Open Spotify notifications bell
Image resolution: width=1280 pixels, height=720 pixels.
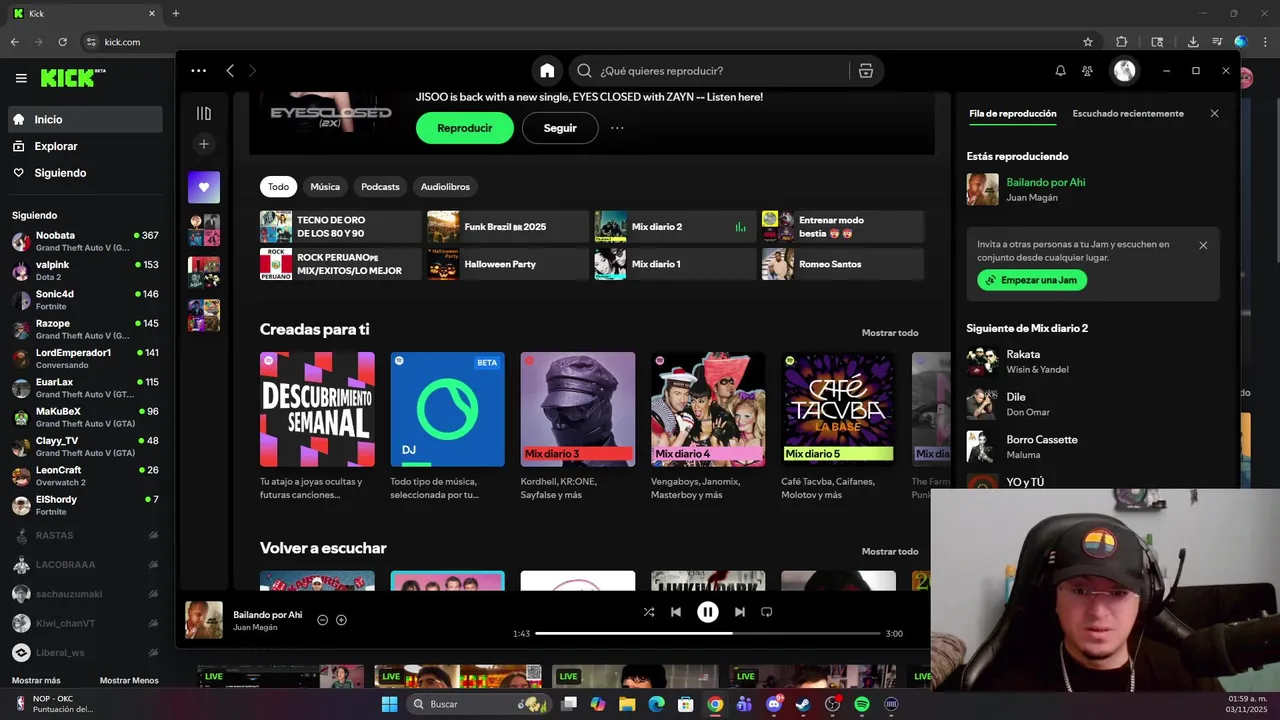pos(1060,71)
